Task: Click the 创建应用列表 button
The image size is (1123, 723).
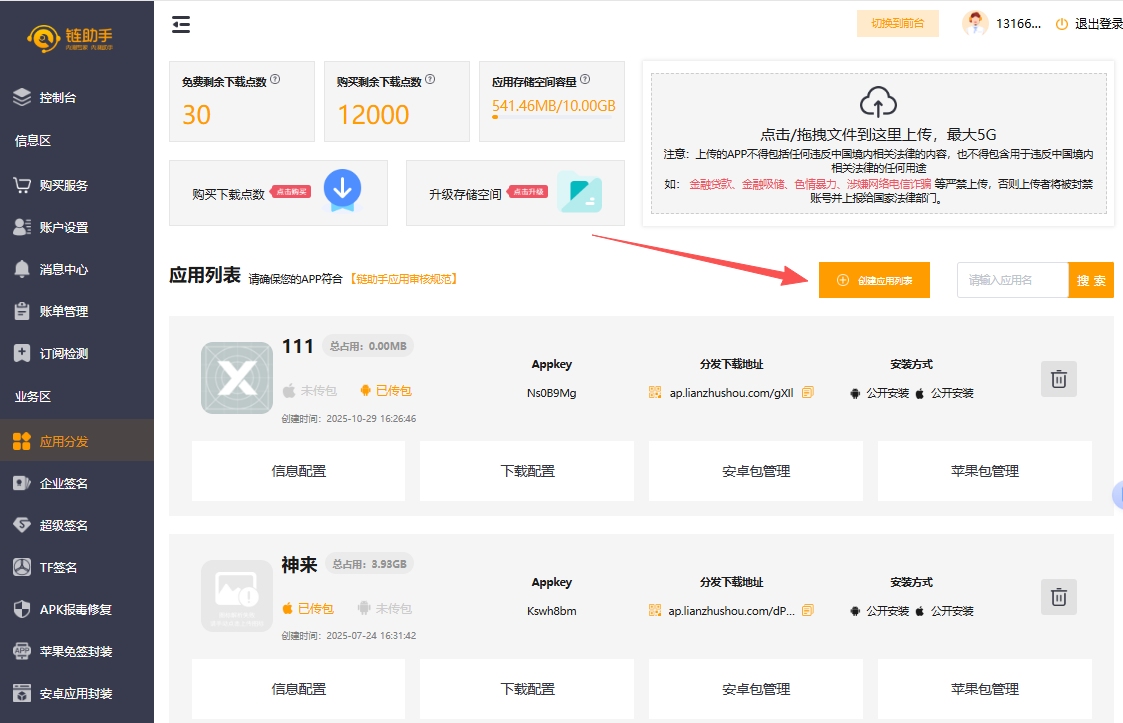Action: 874,281
